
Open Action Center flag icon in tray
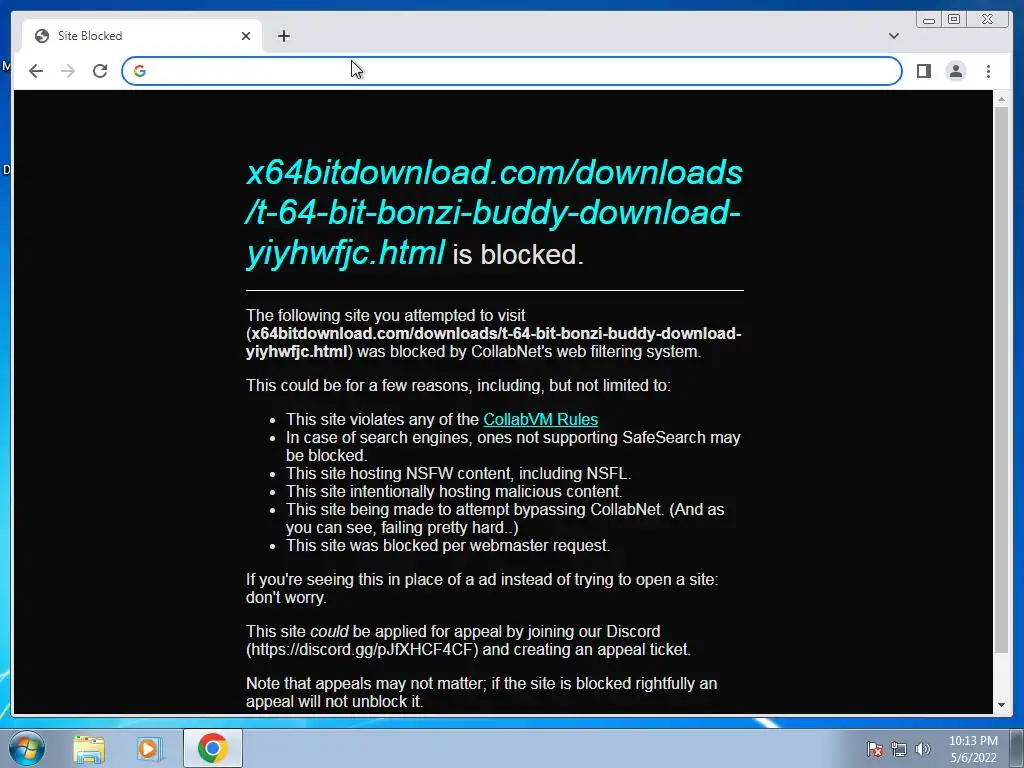[x=874, y=749]
